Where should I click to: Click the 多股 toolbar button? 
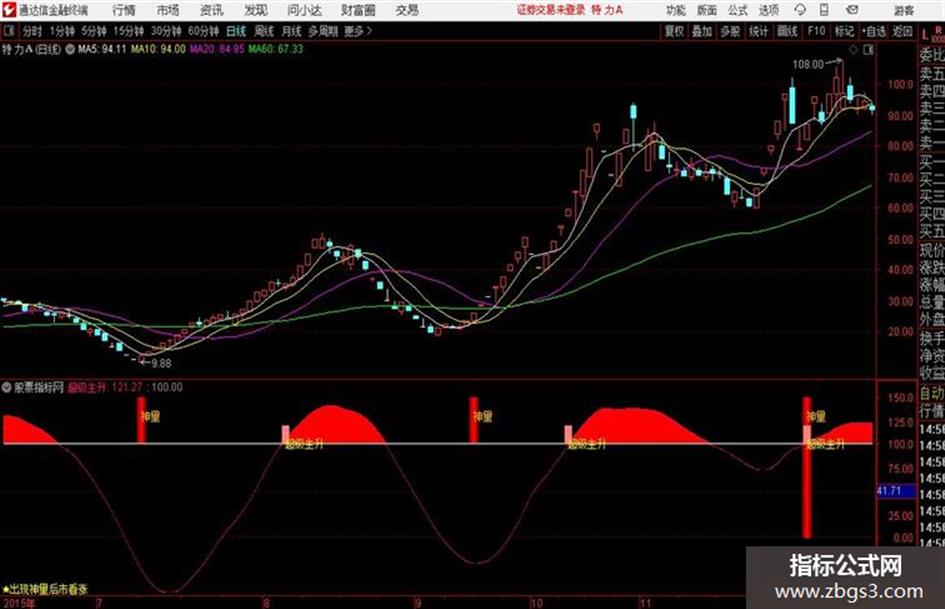point(730,31)
